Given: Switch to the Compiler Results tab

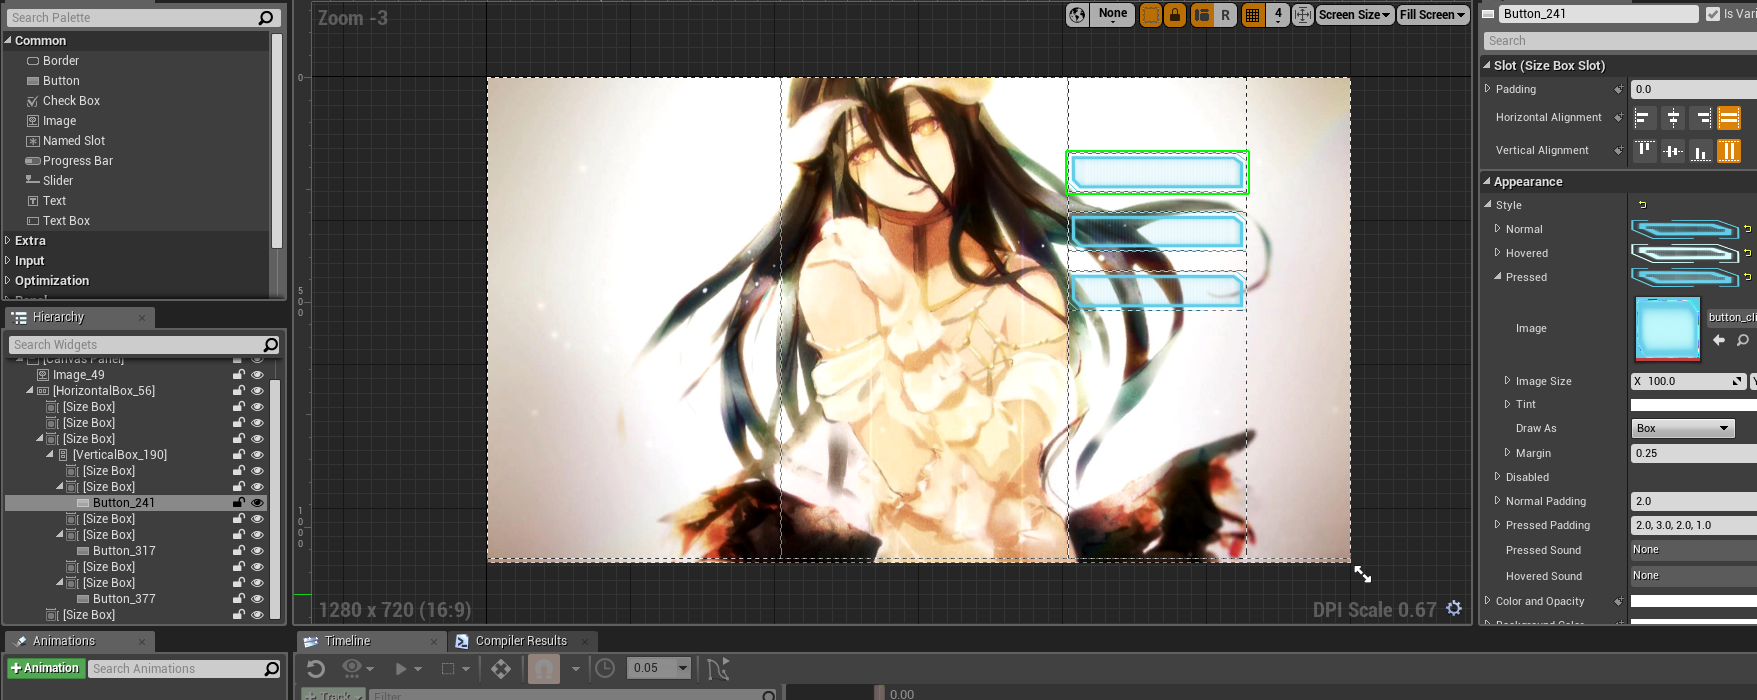Looking at the screenshot, I should click(x=521, y=641).
